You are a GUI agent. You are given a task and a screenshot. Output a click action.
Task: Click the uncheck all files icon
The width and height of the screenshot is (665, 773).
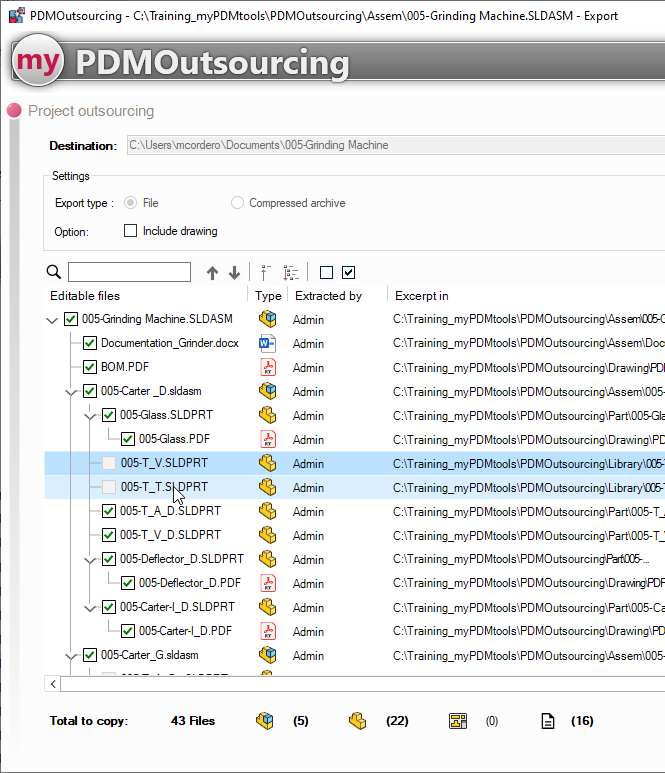pyautogui.click(x=326, y=272)
